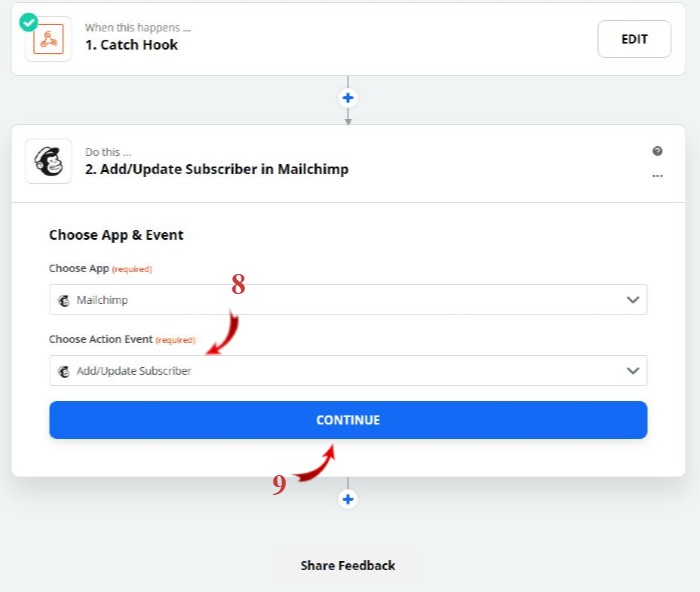Click Mailchimp icon in Action Event field
This screenshot has height=592, width=700.
(x=64, y=371)
